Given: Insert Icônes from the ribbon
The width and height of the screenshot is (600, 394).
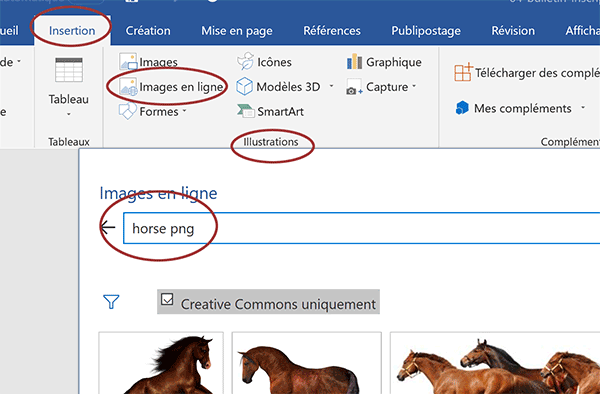Looking at the screenshot, I should tap(264, 62).
